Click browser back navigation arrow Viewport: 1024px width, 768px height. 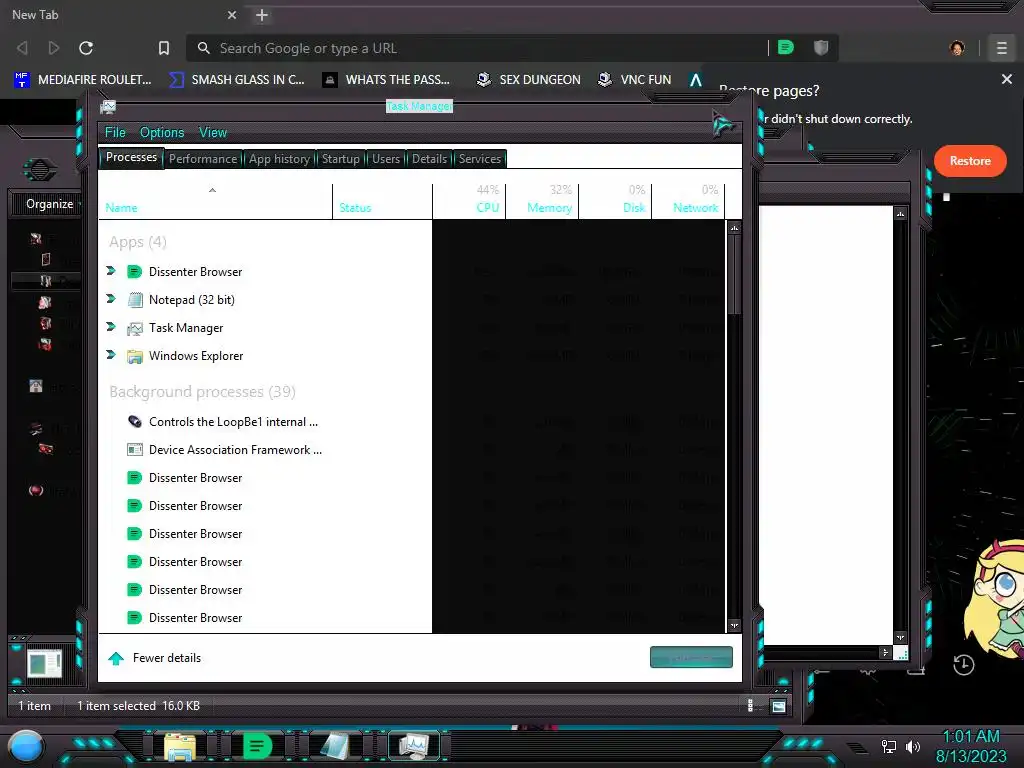pyautogui.click(x=22, y=48)
